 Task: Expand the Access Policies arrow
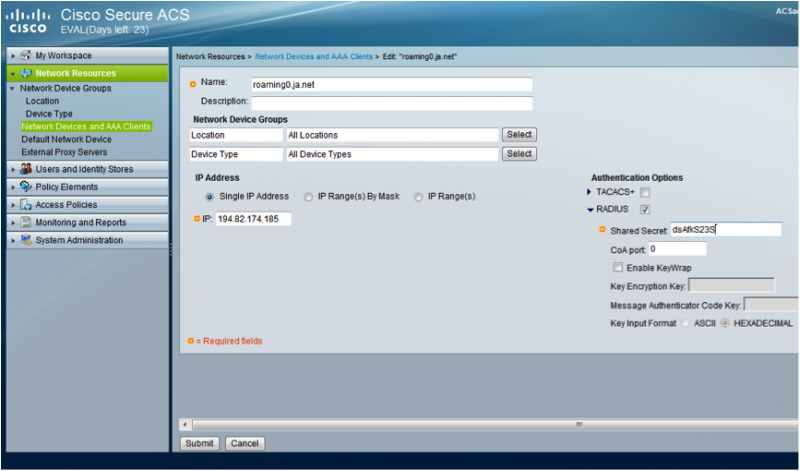coord(13,205)
